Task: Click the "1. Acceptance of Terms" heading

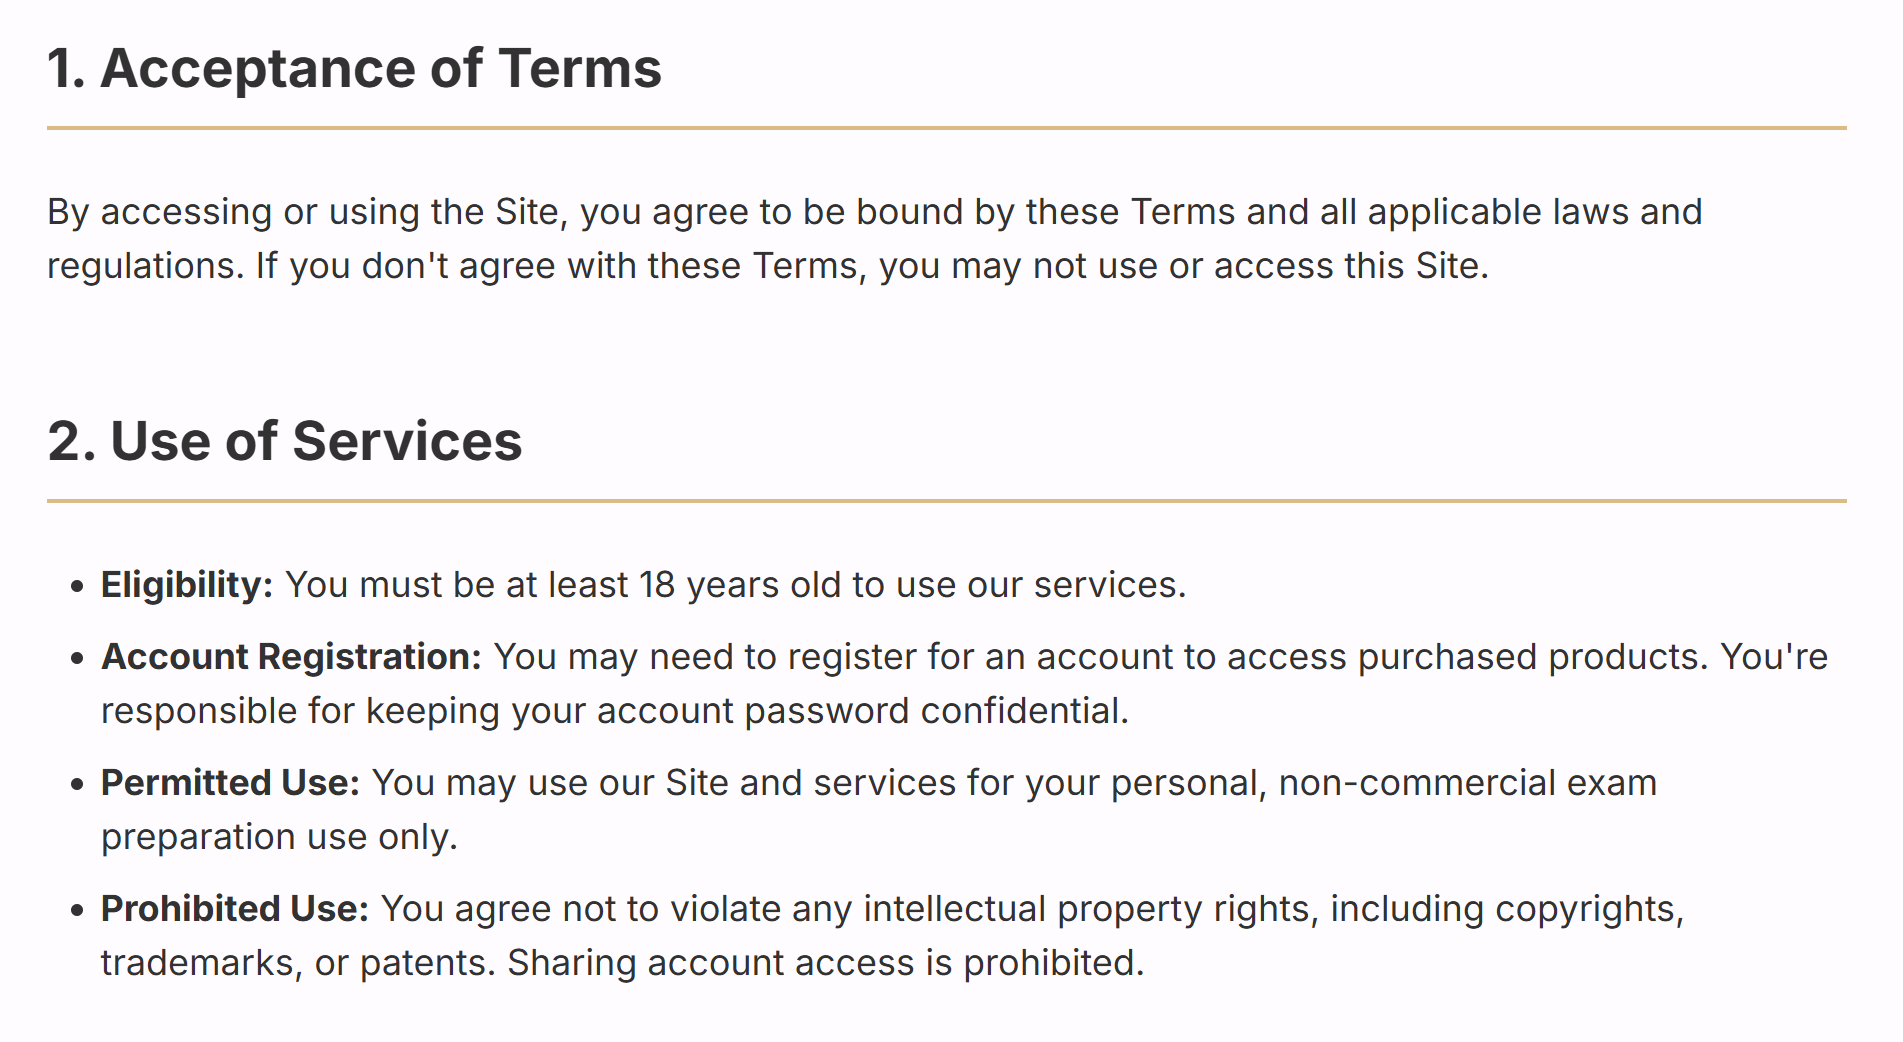Action: tap(354, 69)
